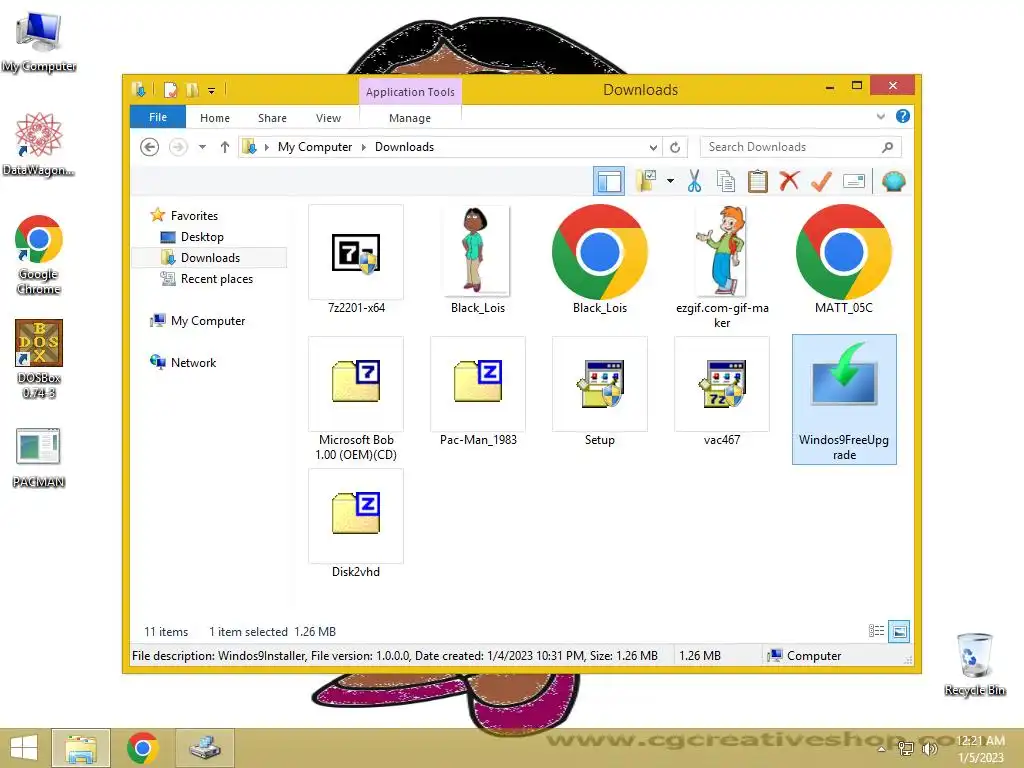Select the ezgif.com-gif-maker thumbnail
Image resolution: width=1024 pixels, height=768 pixels.
(722, 267)
